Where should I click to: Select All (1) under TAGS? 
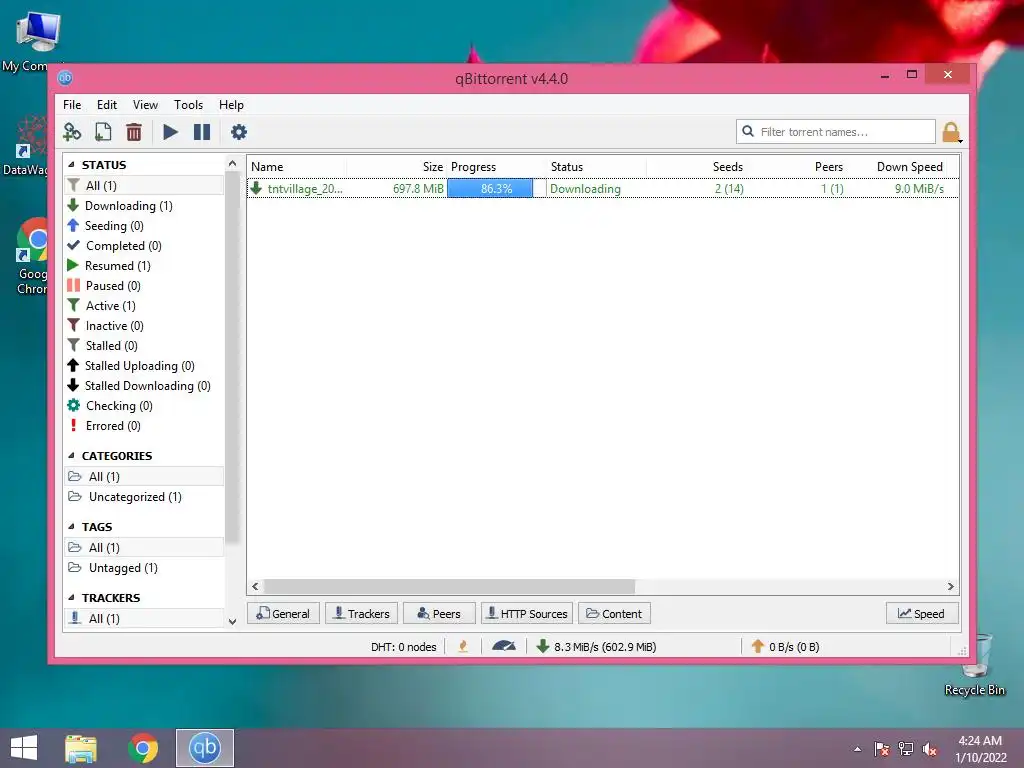144,547
